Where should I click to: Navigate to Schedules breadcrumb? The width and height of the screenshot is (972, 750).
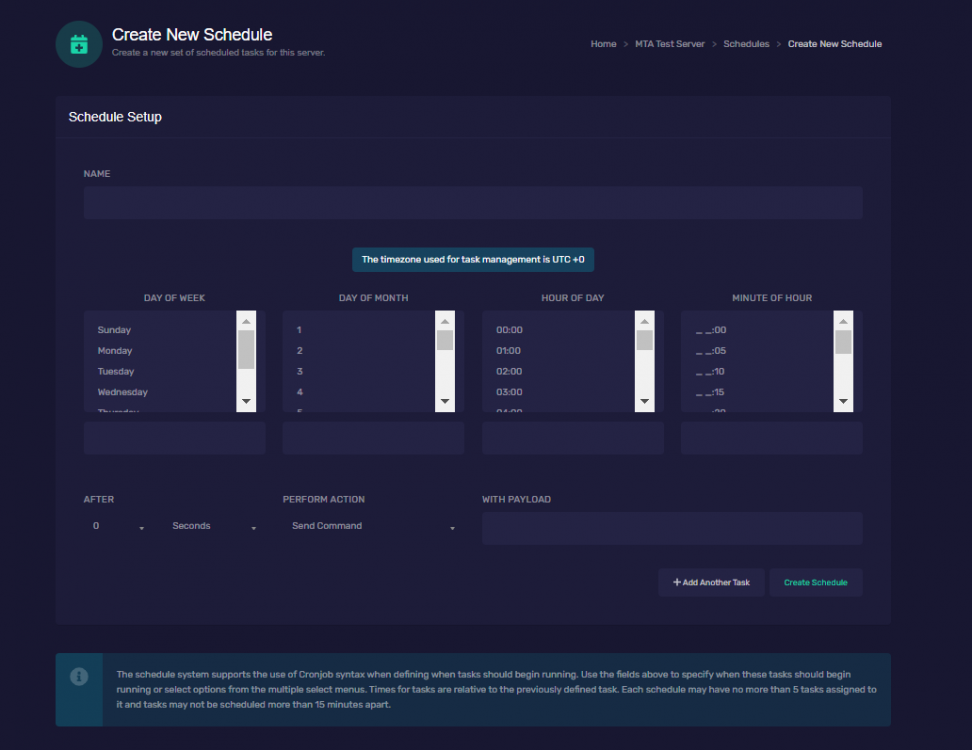[x=746, y=44]
